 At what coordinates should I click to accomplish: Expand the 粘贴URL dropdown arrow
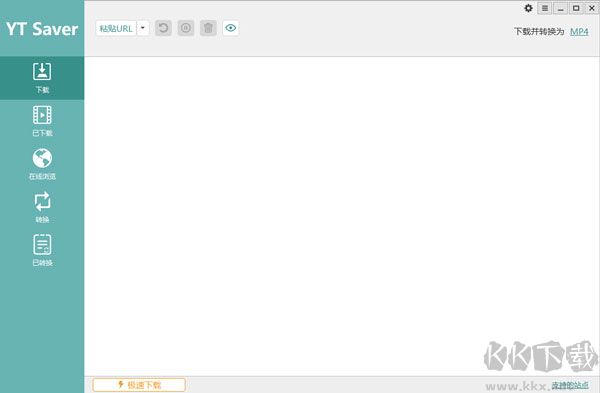click(x=143, y=28)
